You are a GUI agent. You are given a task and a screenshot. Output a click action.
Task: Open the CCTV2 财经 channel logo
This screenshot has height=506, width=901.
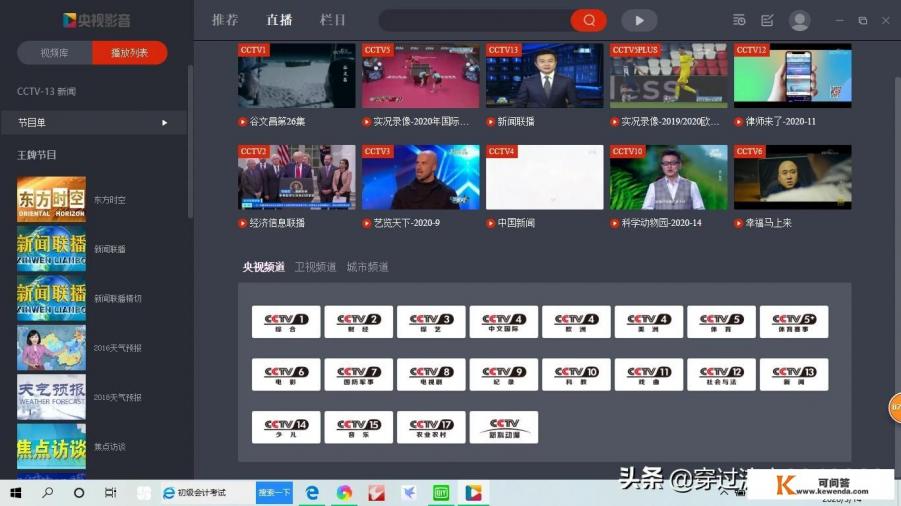(x=359, y=322)
